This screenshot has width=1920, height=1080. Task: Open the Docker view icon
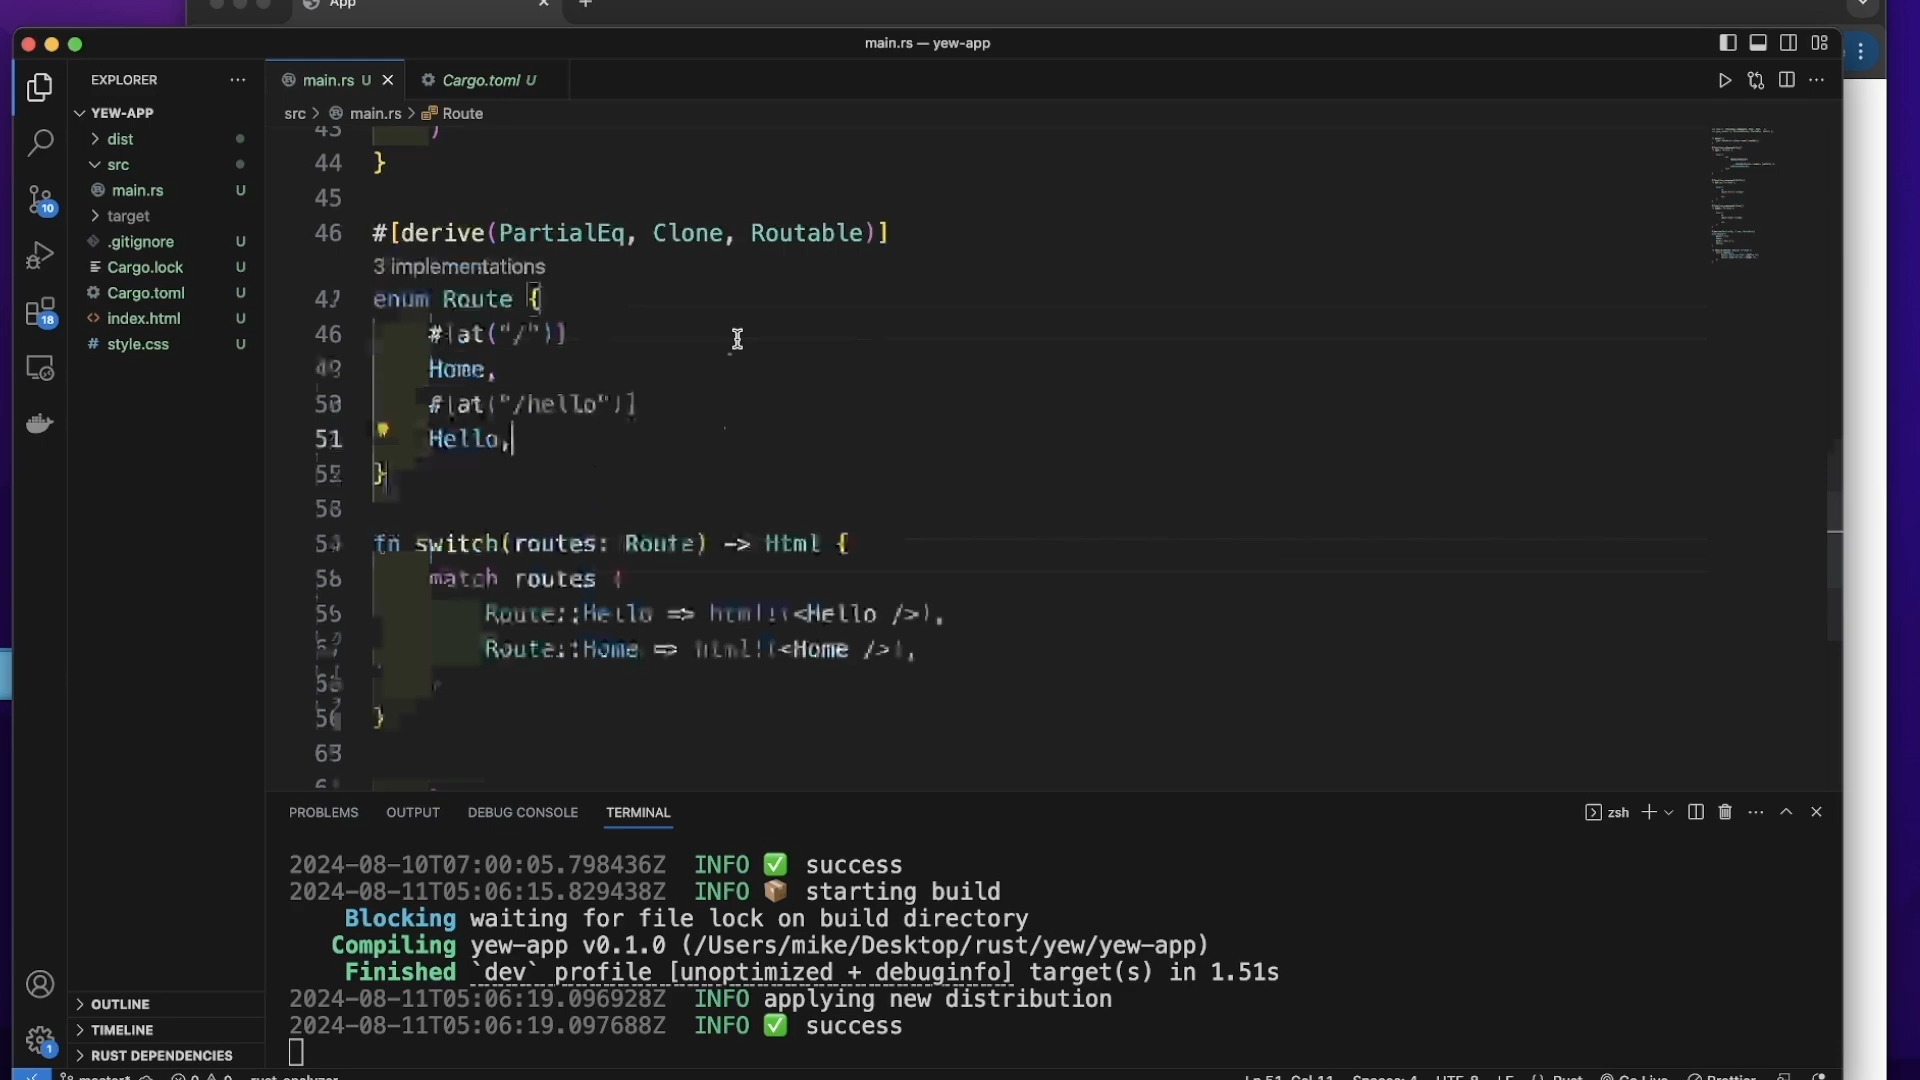point(40,424)
